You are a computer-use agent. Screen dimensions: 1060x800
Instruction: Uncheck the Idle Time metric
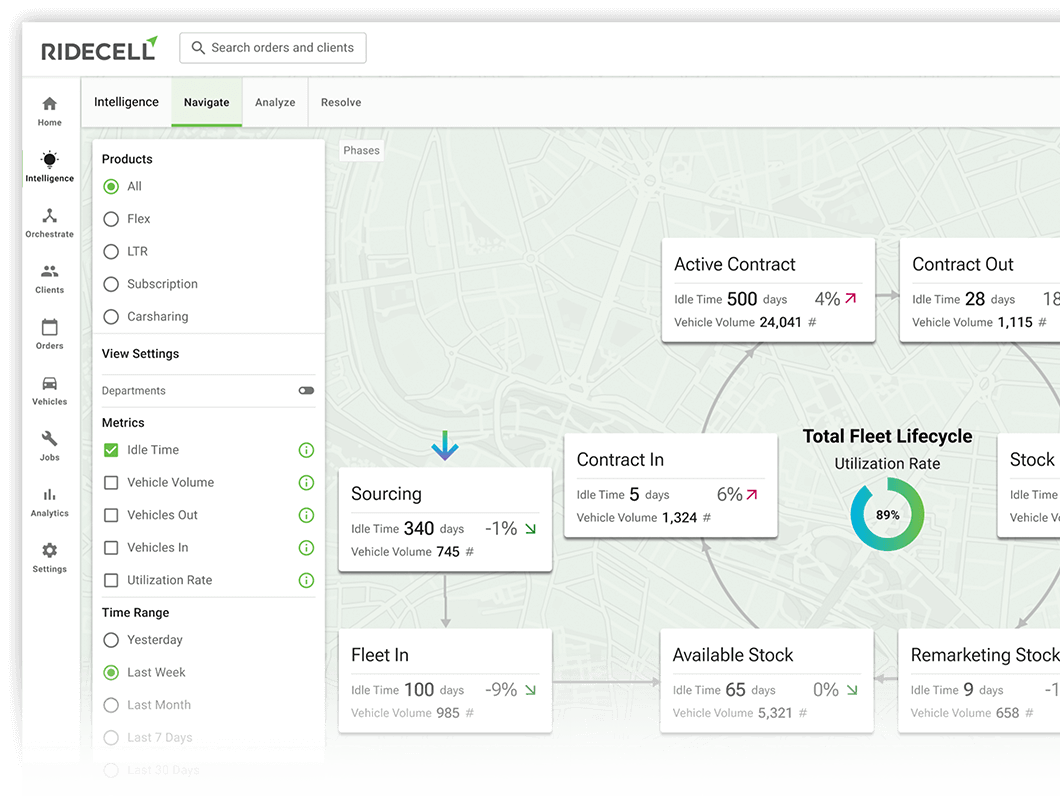coord(111,450)
